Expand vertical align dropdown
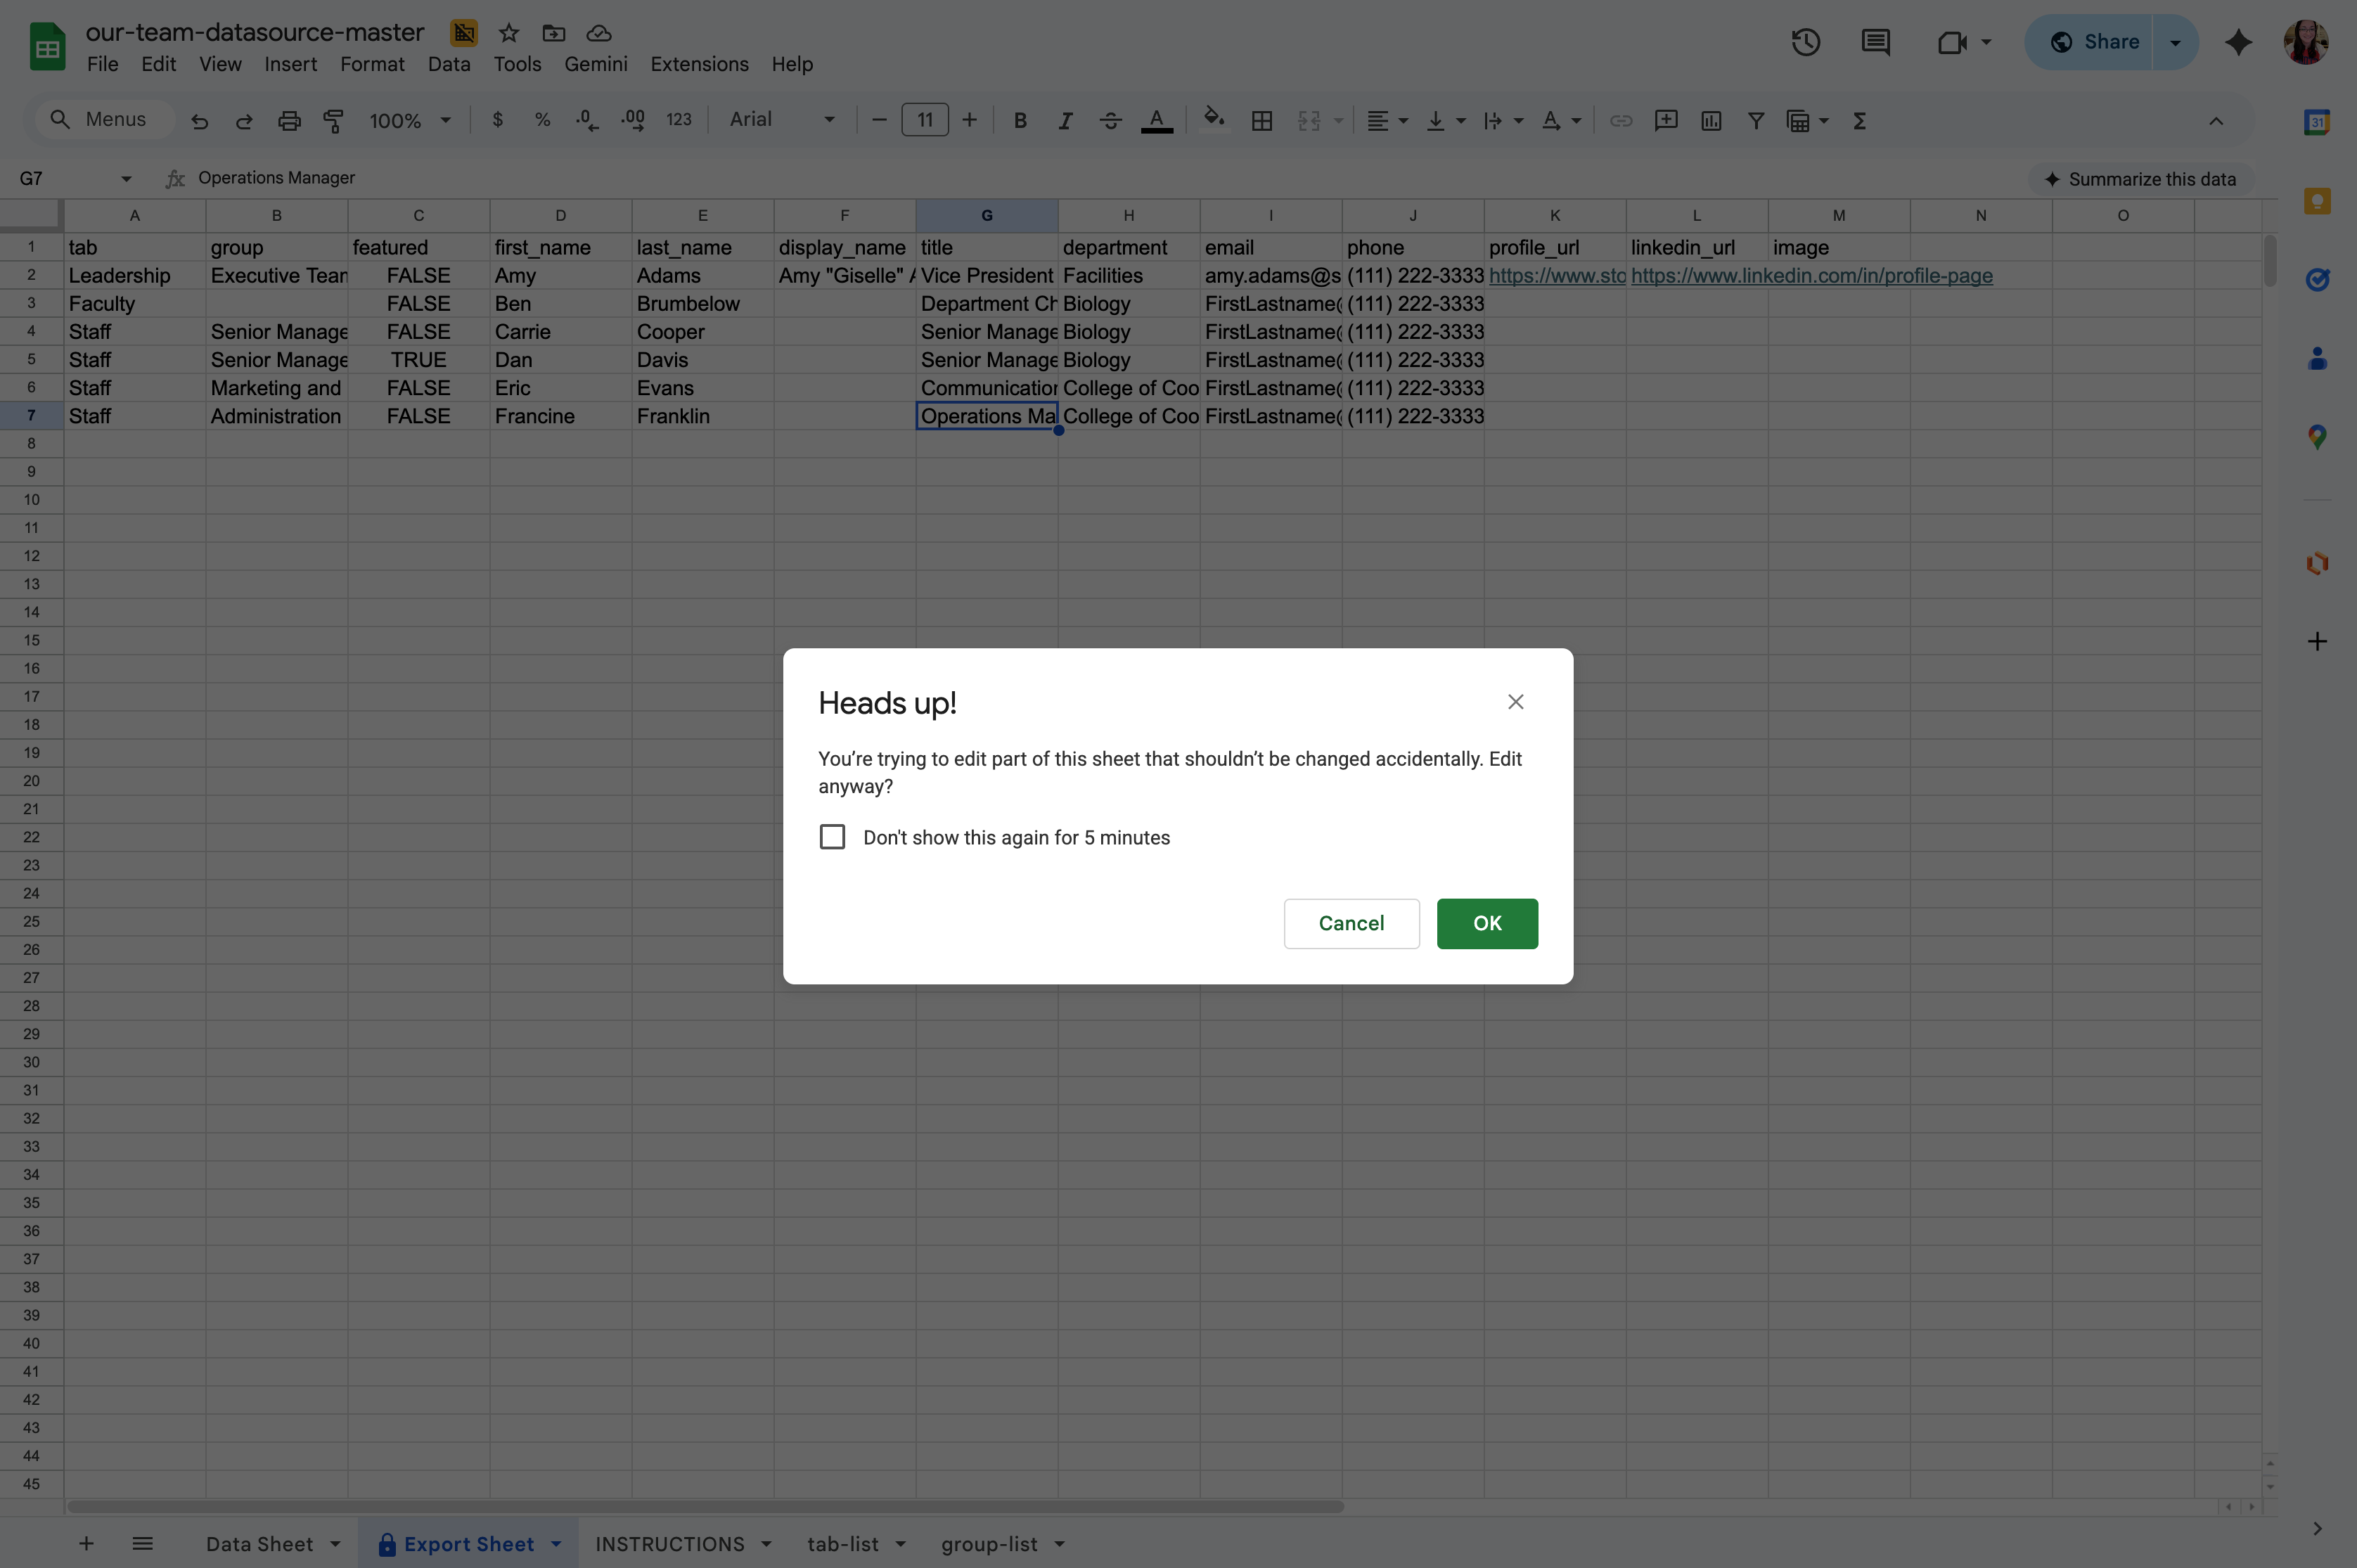Image resolution: width=2357 pixels, height=1568 pixels. point(1461,121)
